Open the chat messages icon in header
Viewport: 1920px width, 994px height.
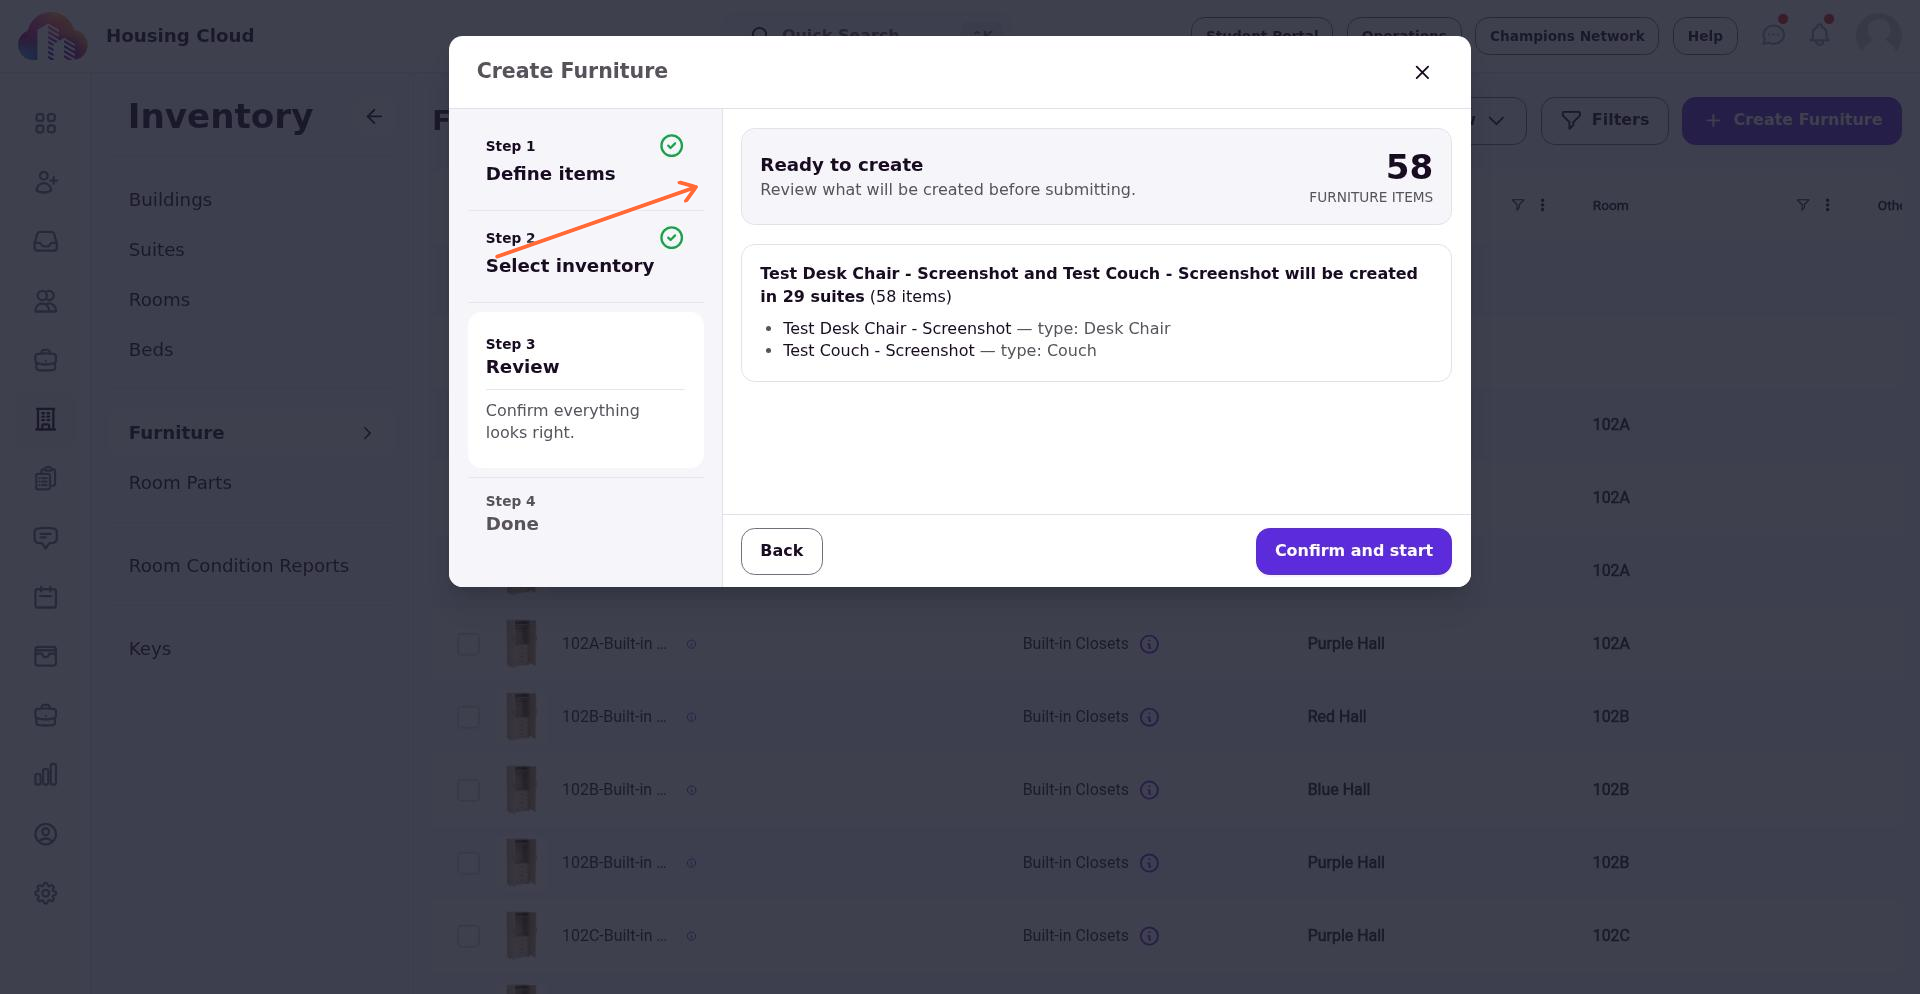1773,36
